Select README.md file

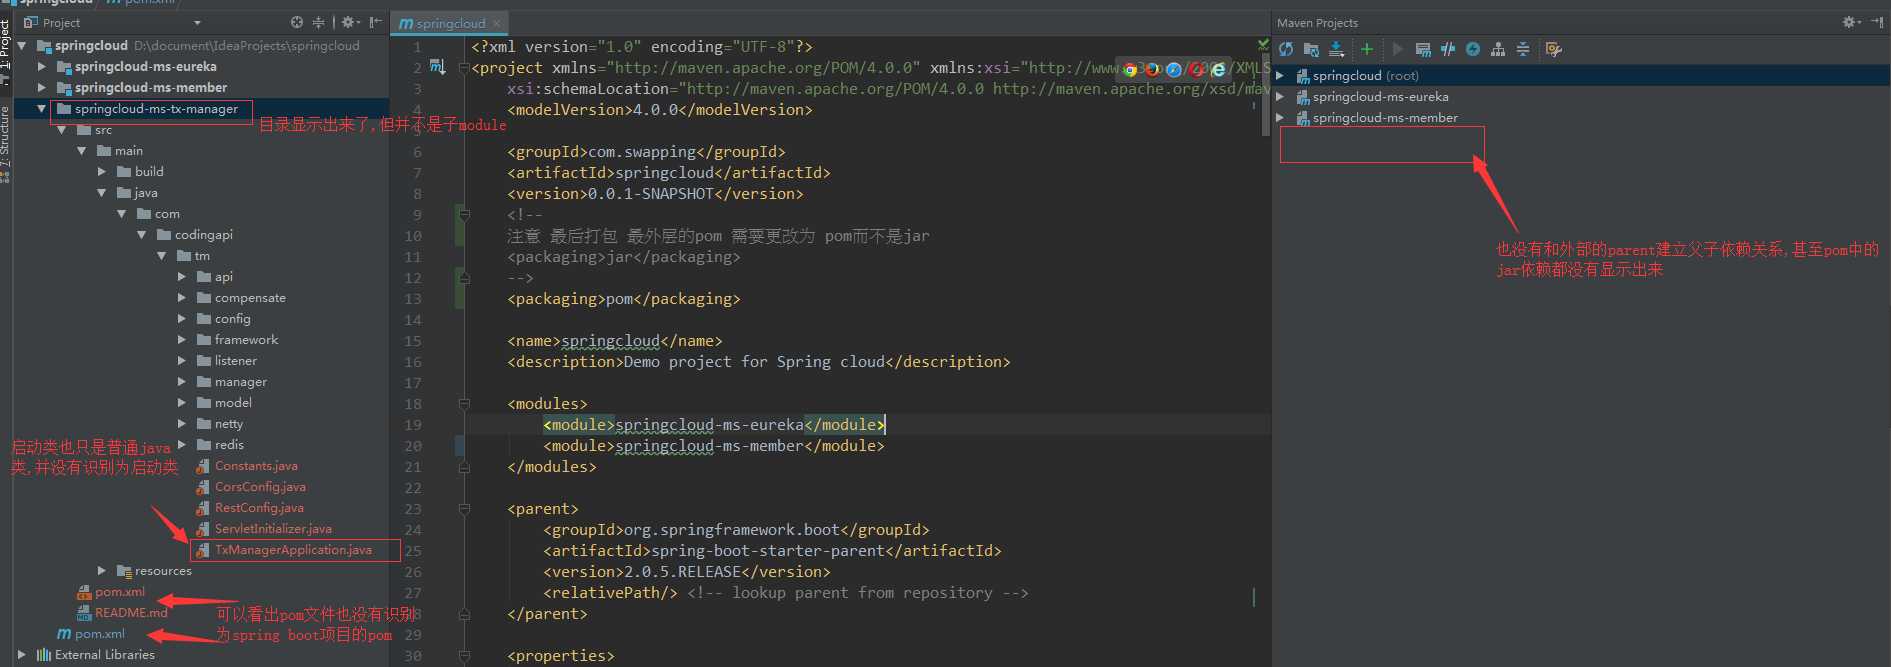point(130,613)
